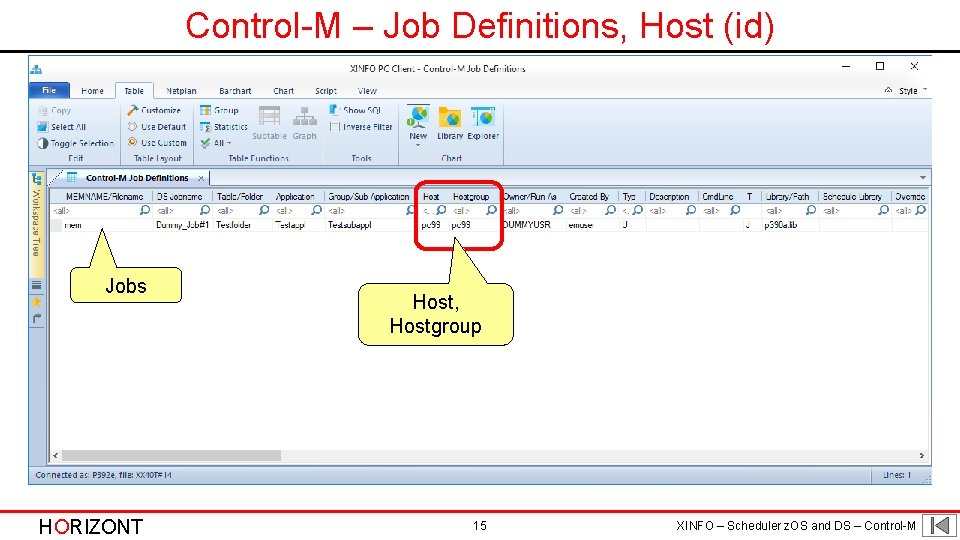Select the Use Custom radio button
This screenshot has width=960, height=540.
pyautogui.click(x=132, y=143)
